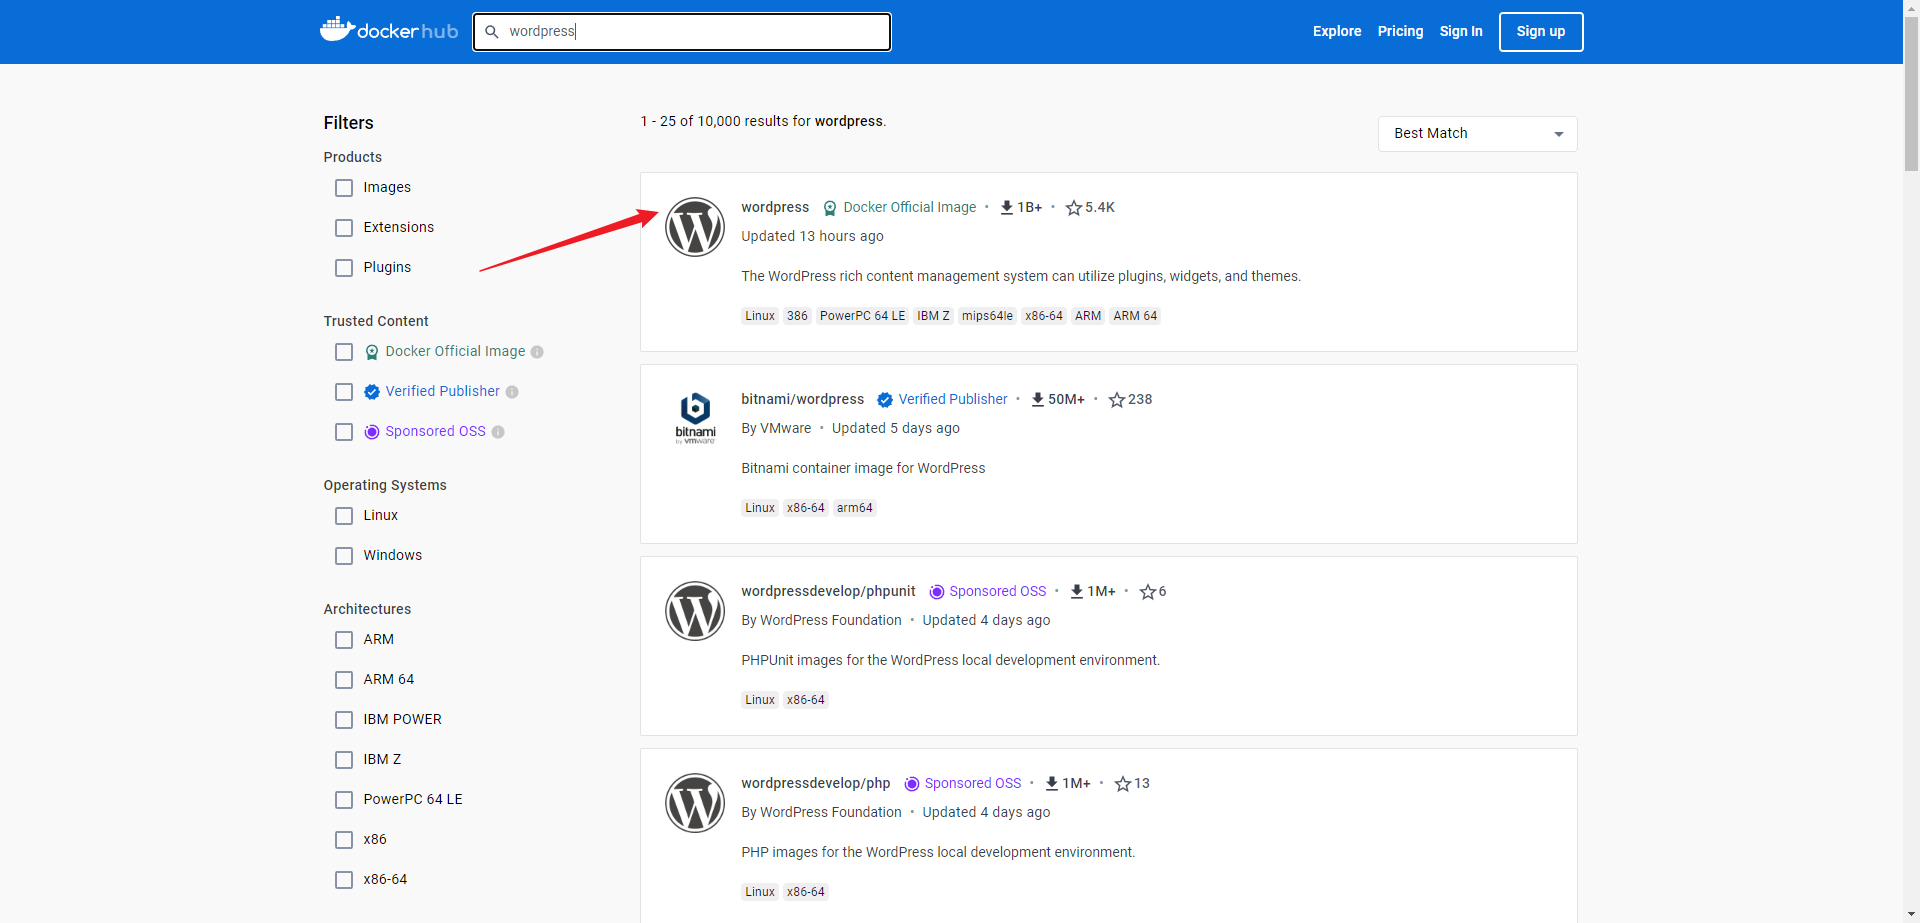The height and width of the screenshot is (923, 1920).
Task: Tick the Windows operating system checkbox
Action: [344, 556]
